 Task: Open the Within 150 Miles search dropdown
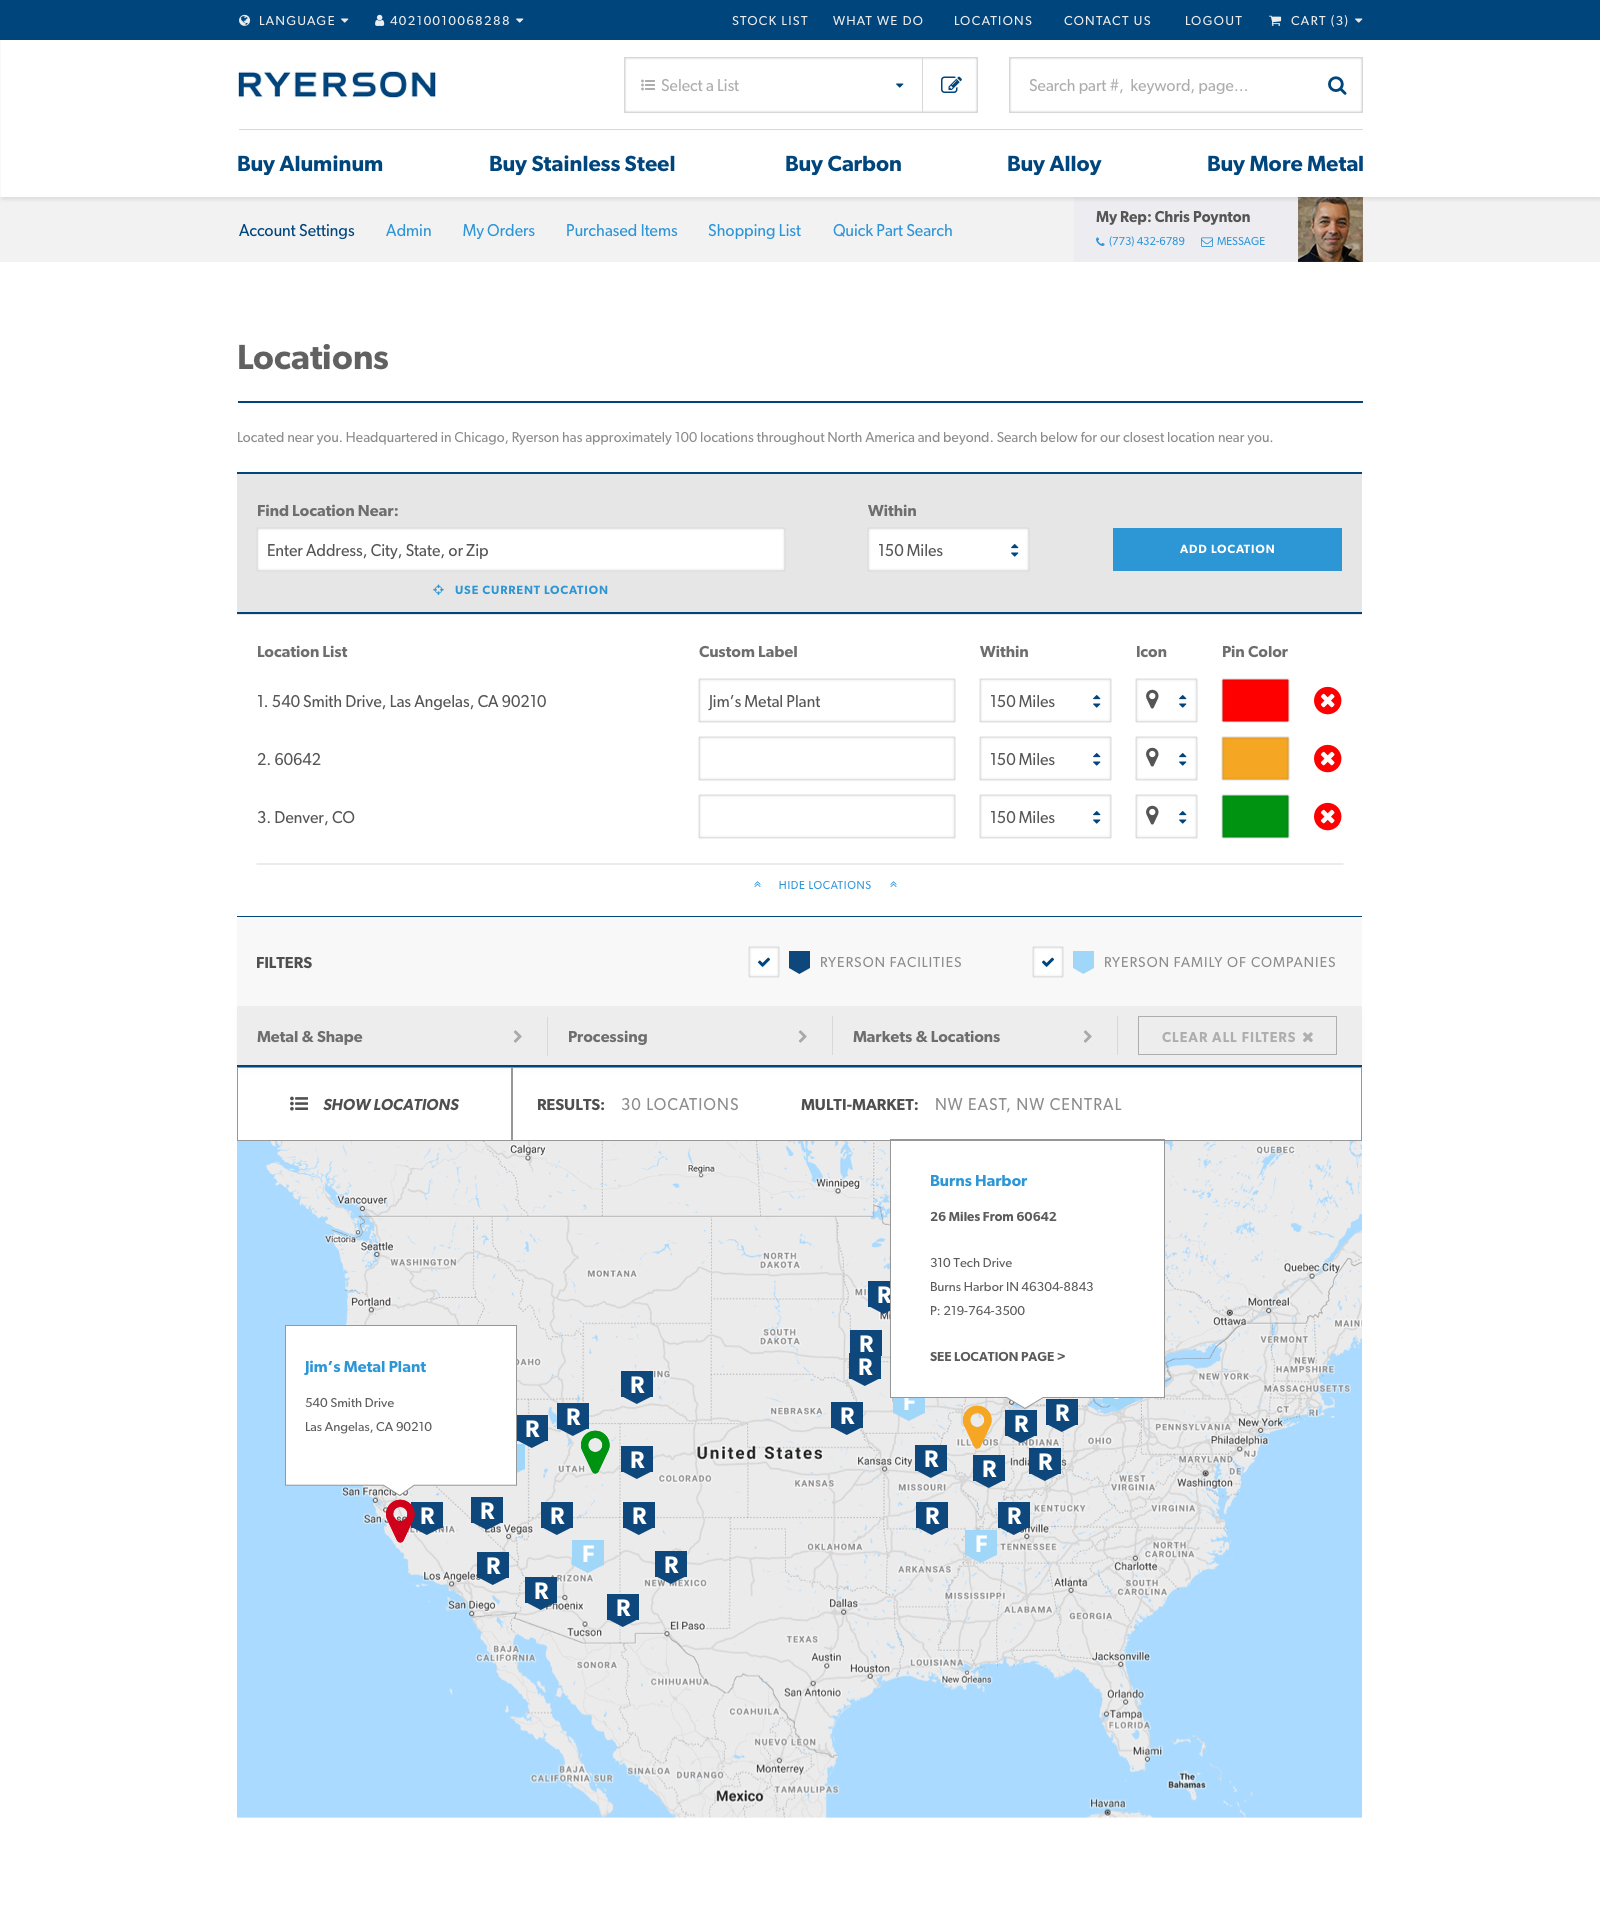[948, 550]
